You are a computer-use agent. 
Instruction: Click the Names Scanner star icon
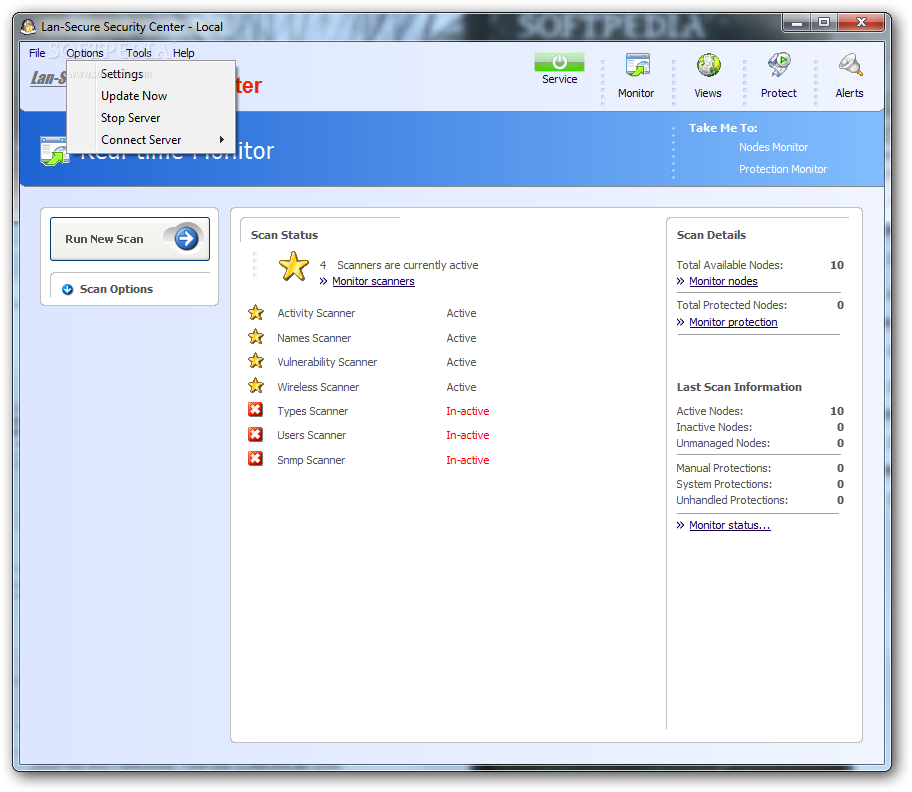pyautogui.click(x=255, y=337)
